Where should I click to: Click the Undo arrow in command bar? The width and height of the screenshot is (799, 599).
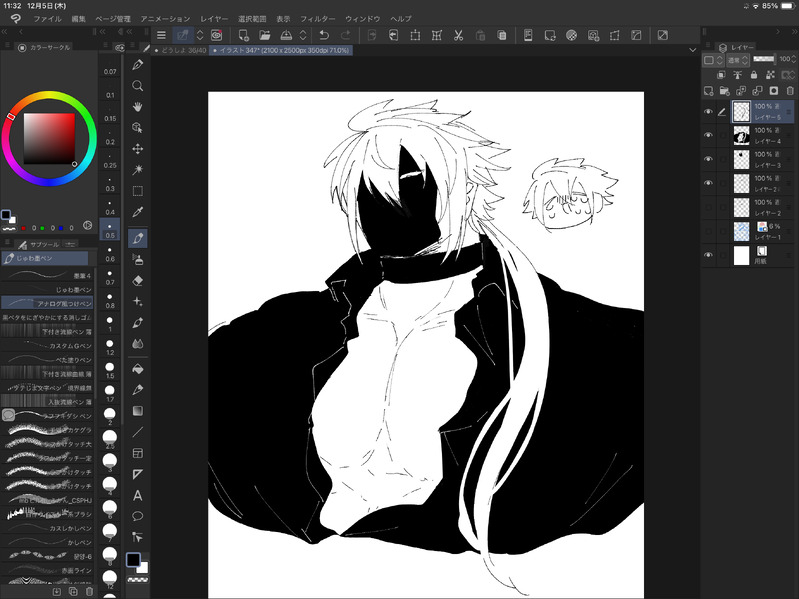coord(324,35)
